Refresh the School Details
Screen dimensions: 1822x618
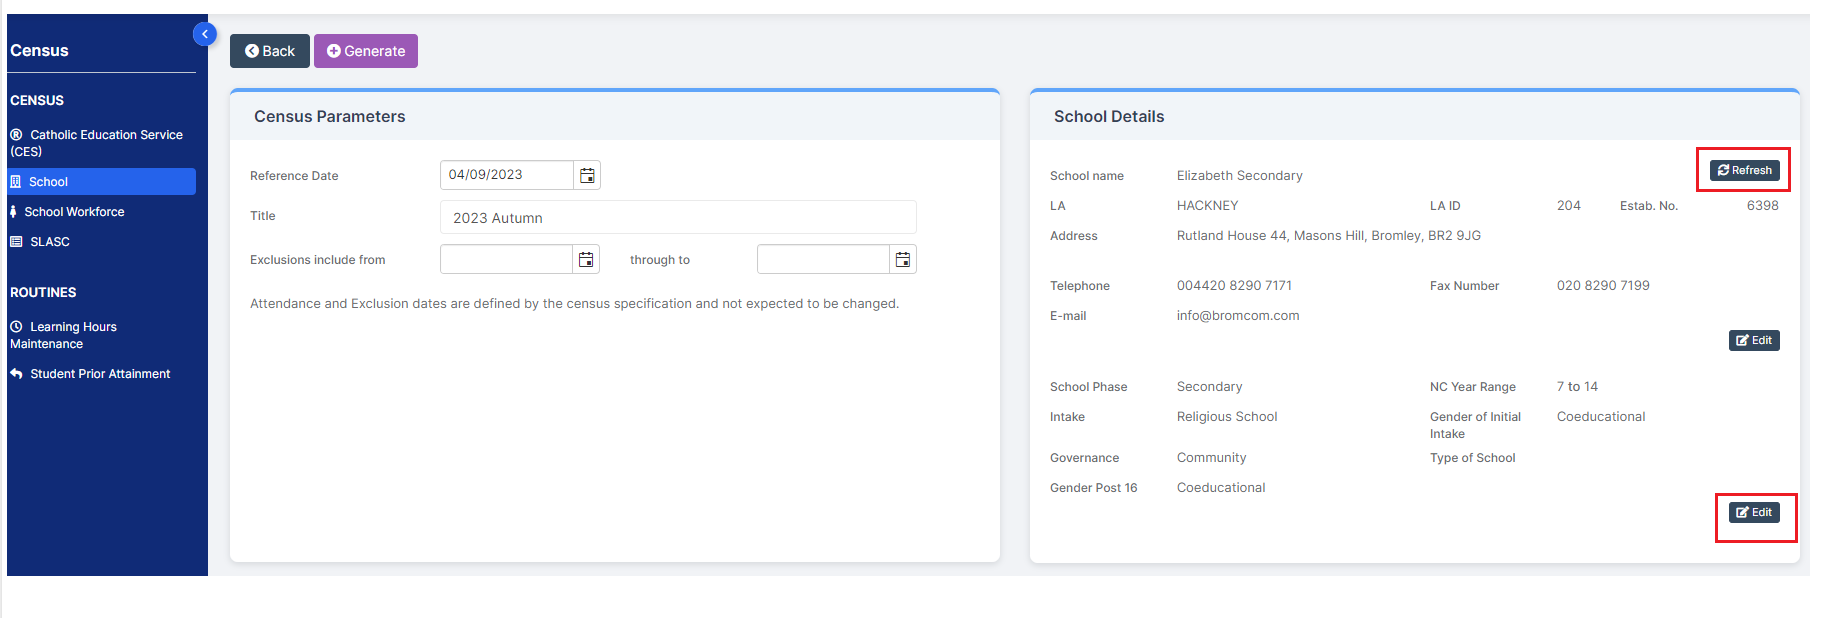1744,170
